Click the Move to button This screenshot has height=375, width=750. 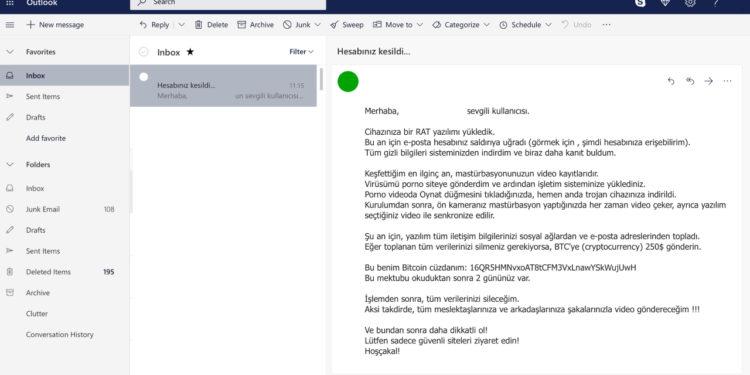(x=393, y=25)
